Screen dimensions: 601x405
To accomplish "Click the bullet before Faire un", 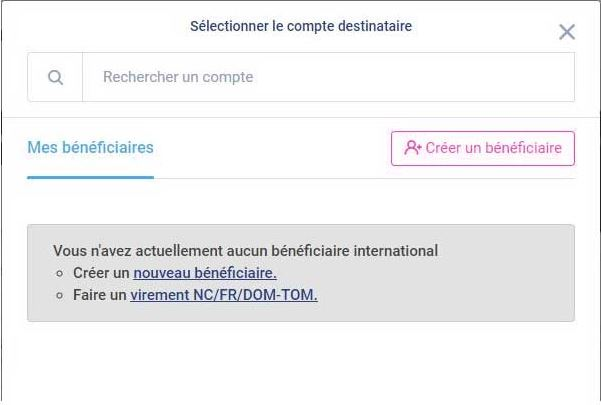I will click(x=59, y=295).
